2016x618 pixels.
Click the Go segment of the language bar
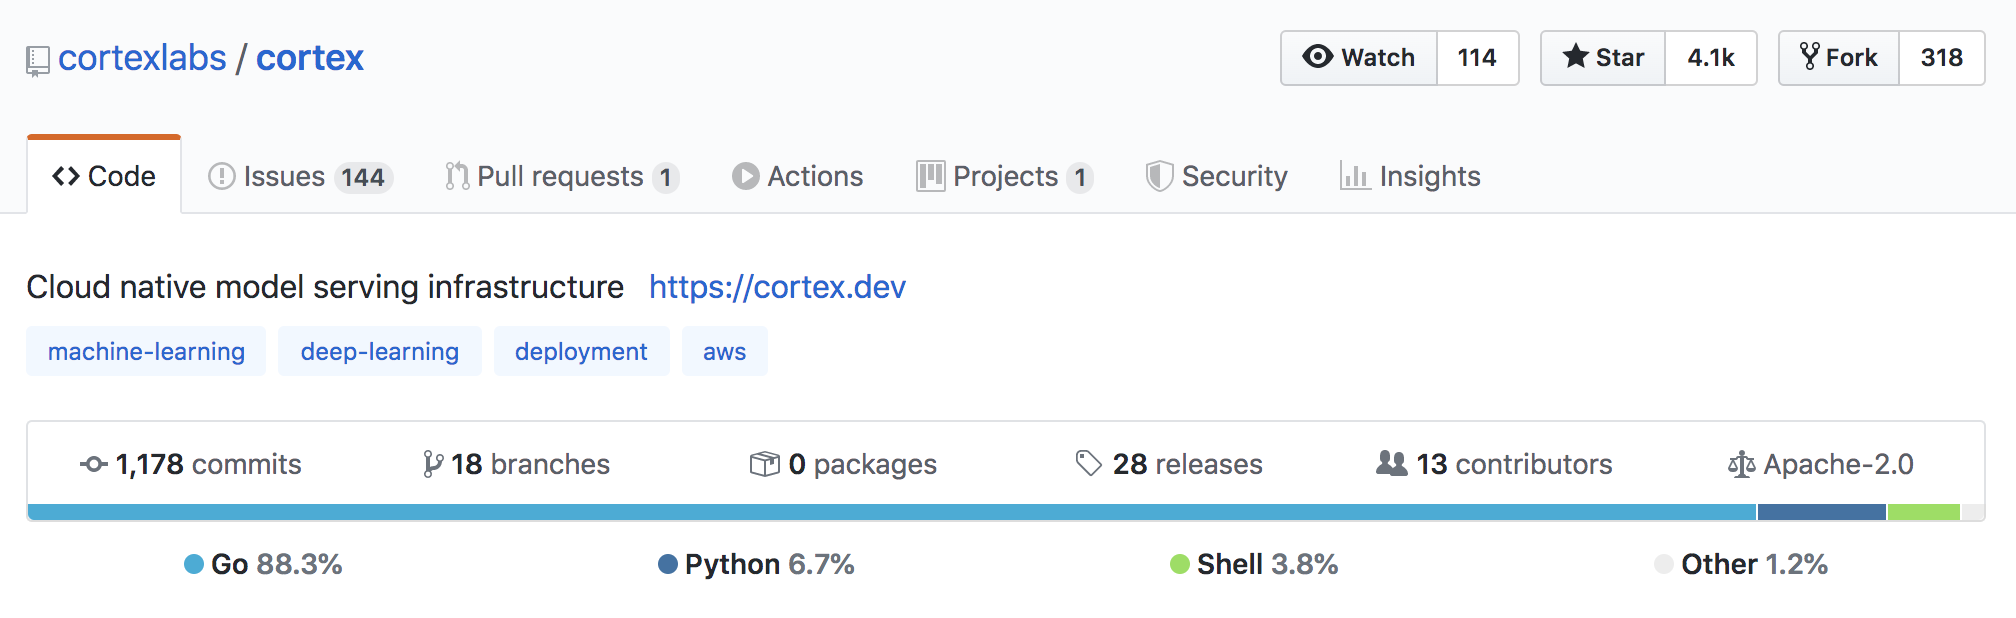(892, 512)
